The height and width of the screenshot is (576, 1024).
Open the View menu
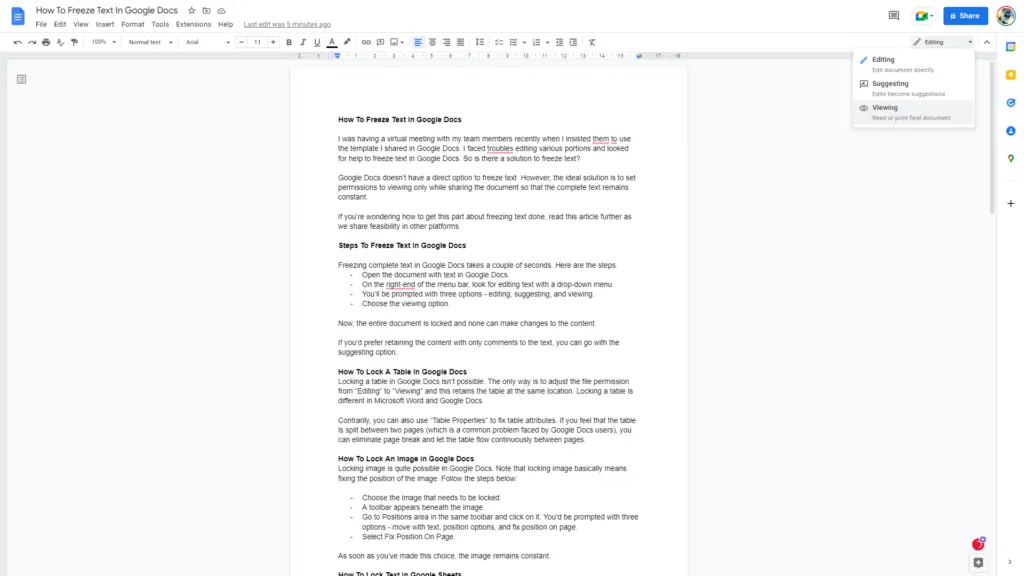pyautogui.click(x=81, y=24)
